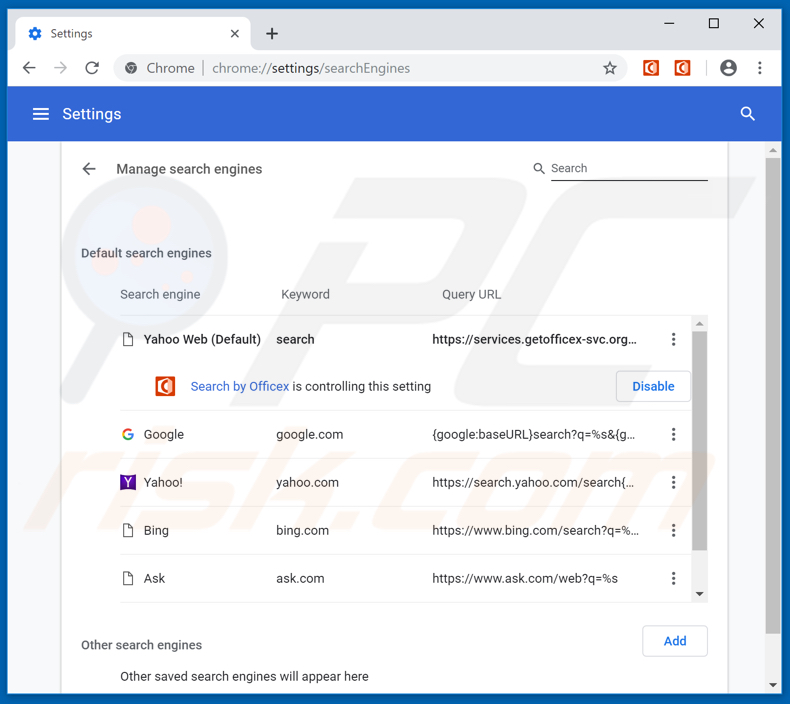Open the Chrome profile avatar menu
Screen dimensions: 790x704
[728, 68]
